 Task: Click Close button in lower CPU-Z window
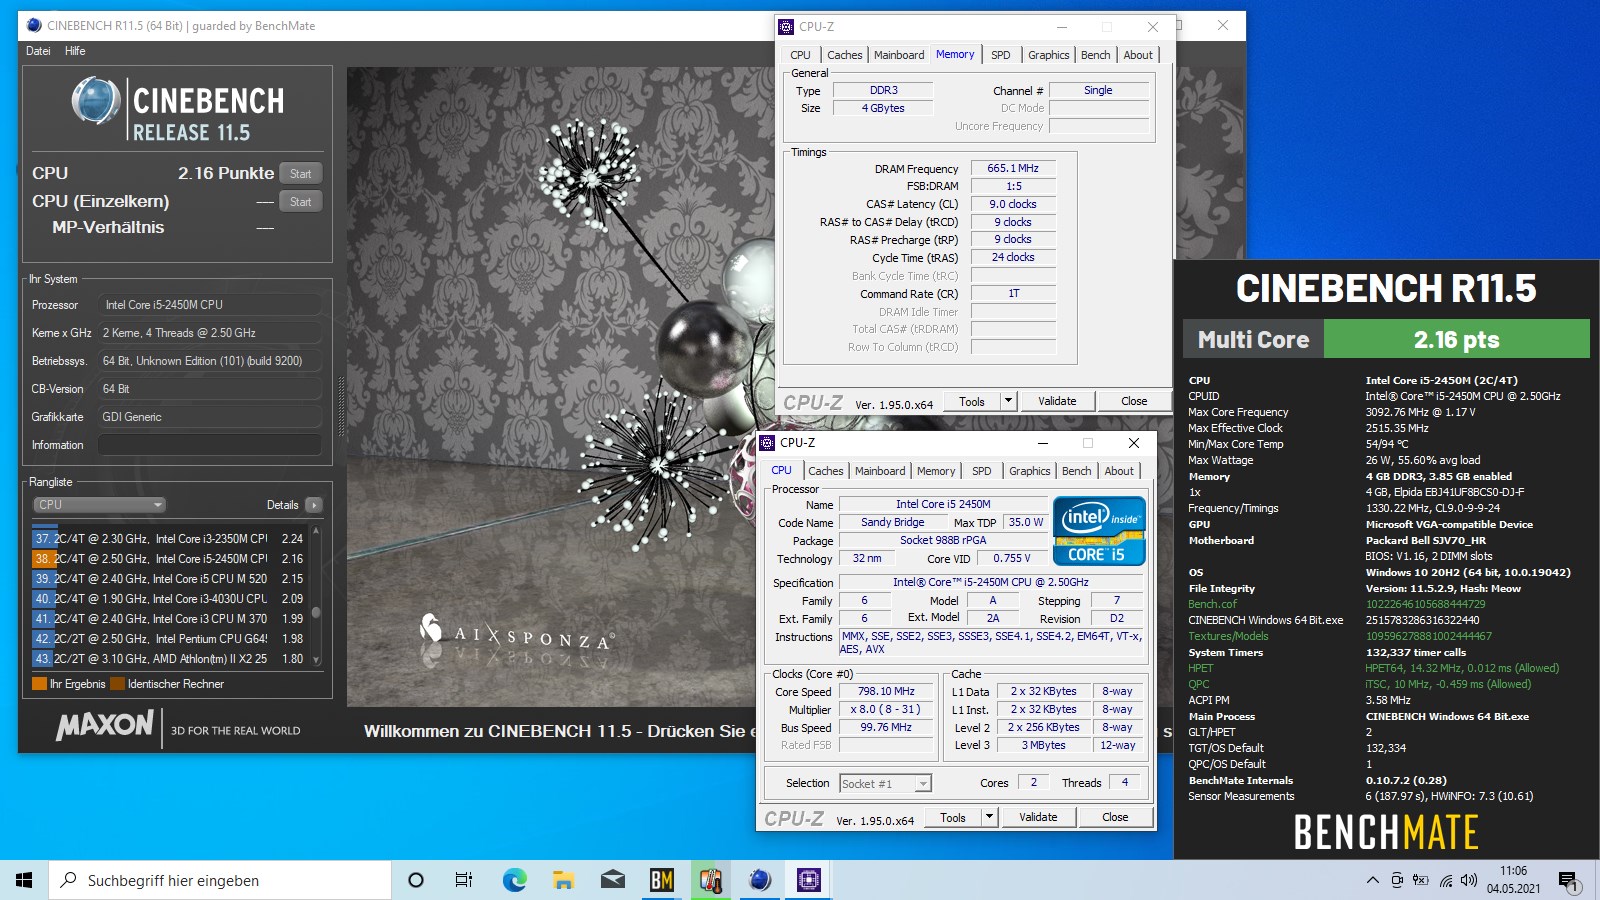coord(1115,817)
